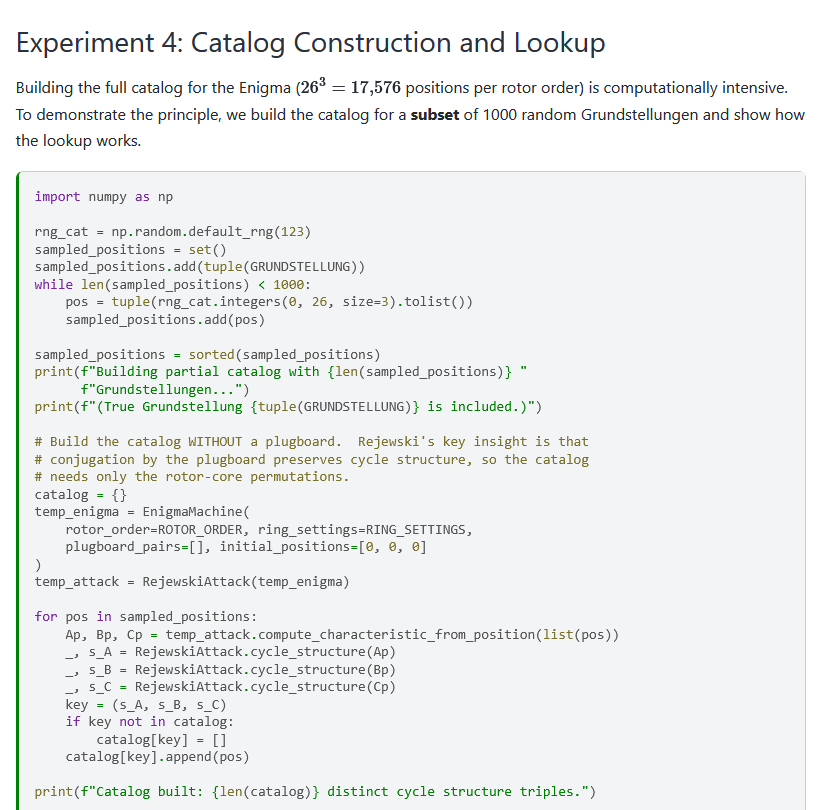Click the line 'catalog[key].append(pos)'
The width and height of the screenshot is (818, 810).
click(158, 756)
